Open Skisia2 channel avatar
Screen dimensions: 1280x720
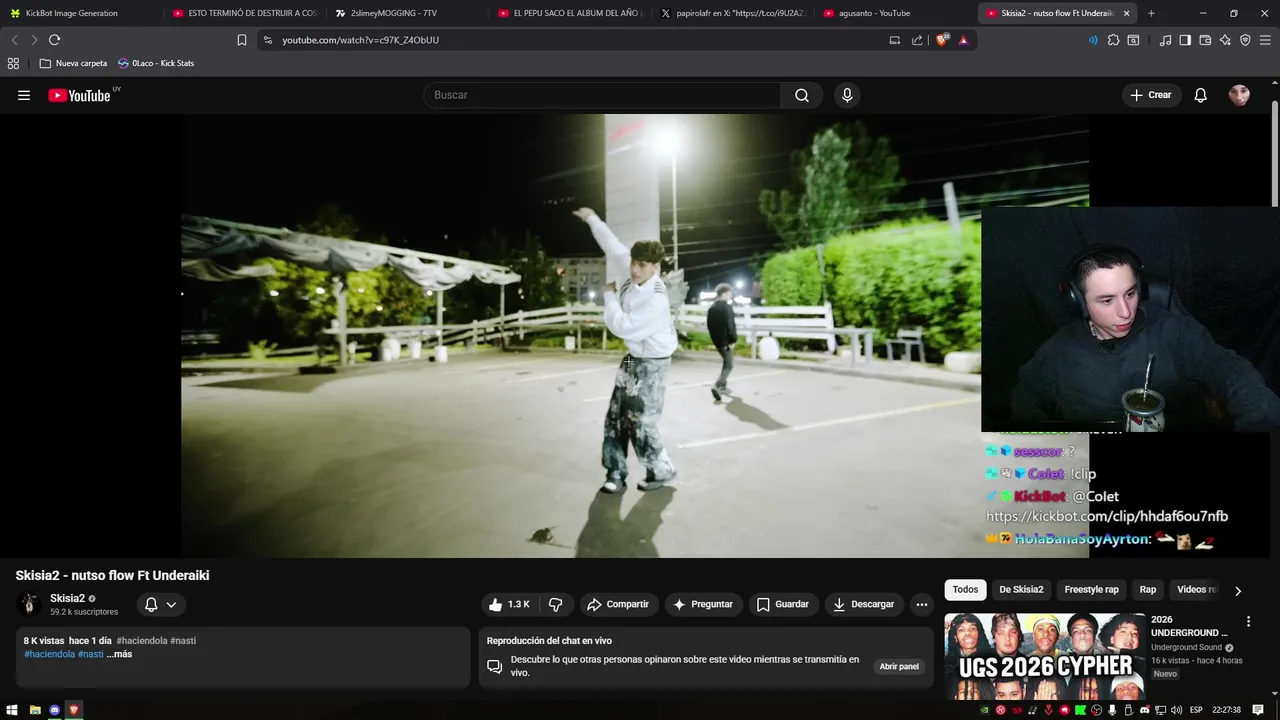click(x=29, y=604)
